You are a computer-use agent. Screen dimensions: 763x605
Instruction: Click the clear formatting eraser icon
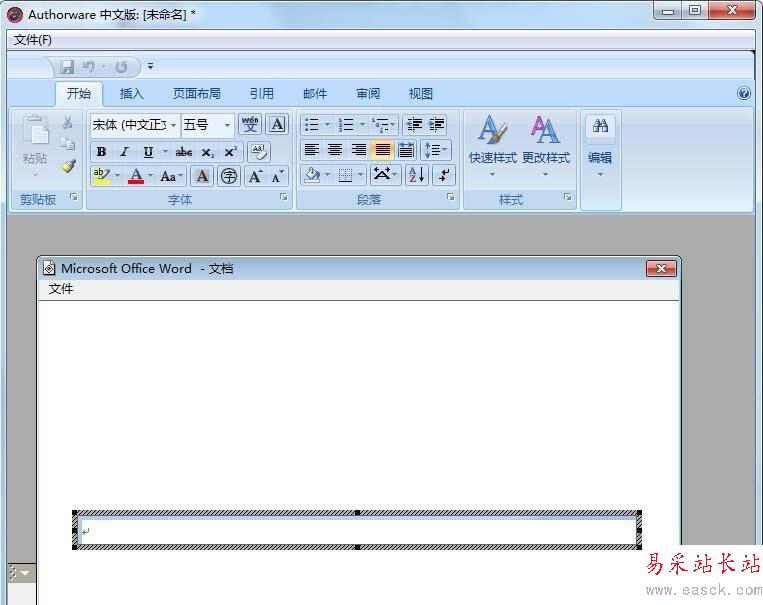[x=259, y=152]
